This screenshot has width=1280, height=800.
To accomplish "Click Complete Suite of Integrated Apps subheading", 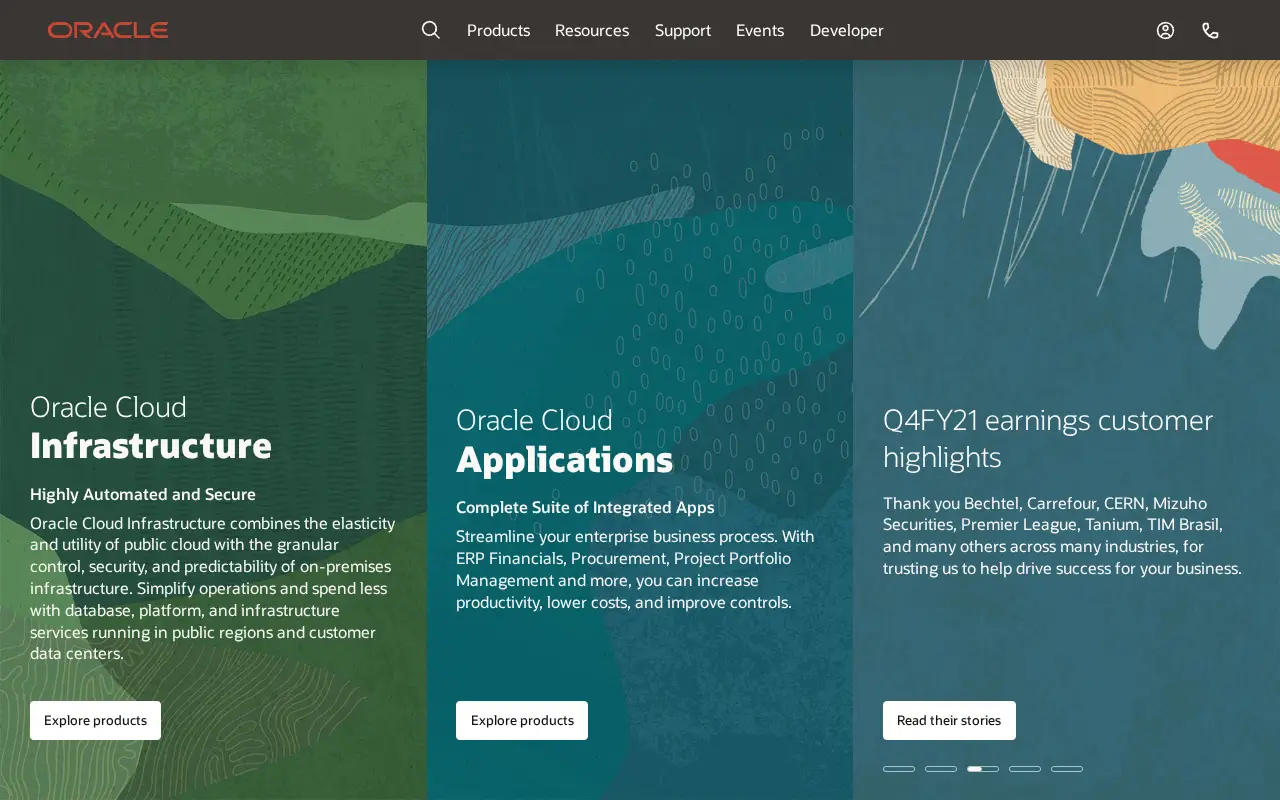I will [x=585, y=507].
